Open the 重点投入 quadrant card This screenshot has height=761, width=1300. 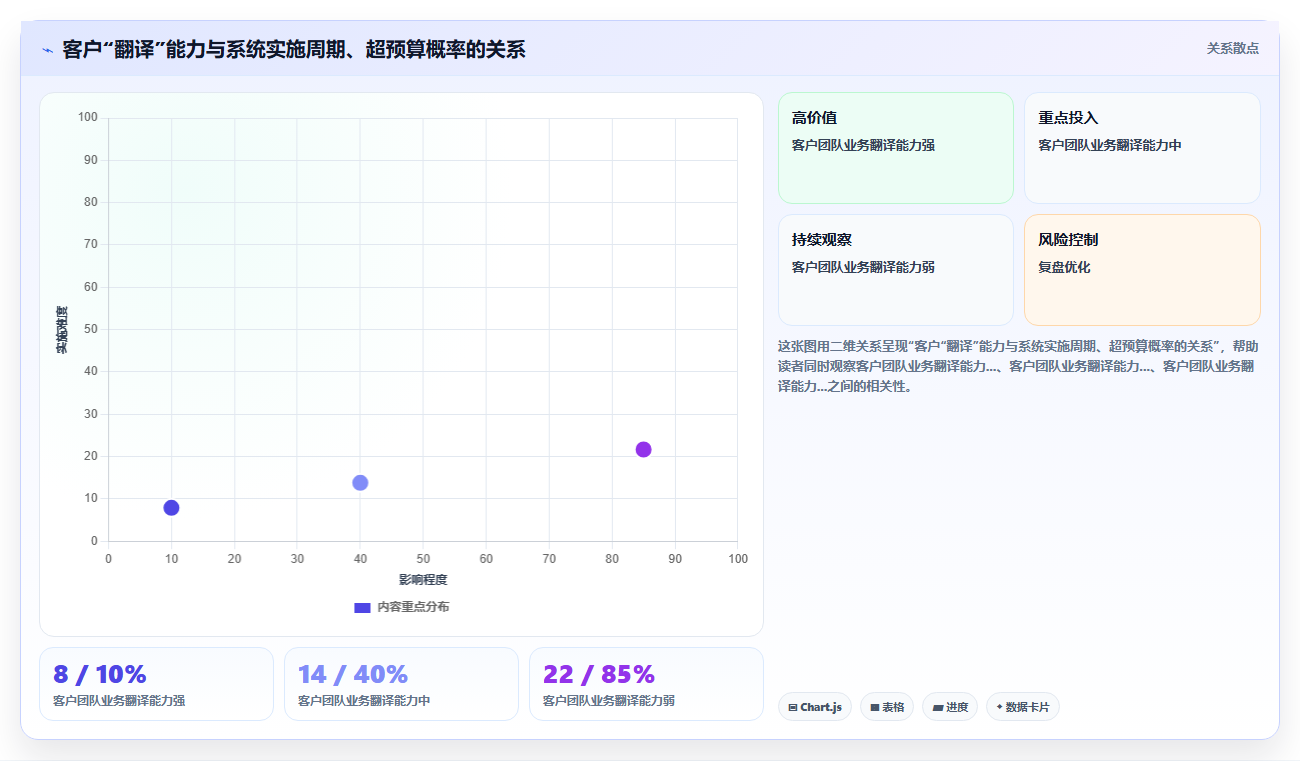click(x=1142, y=148)
